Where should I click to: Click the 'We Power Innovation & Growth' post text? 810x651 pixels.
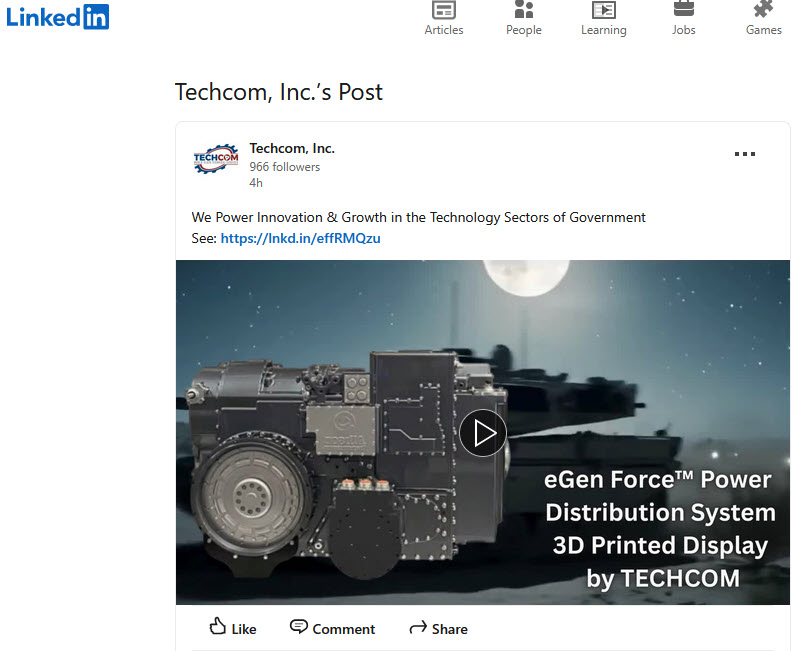[x=418, y=217]
